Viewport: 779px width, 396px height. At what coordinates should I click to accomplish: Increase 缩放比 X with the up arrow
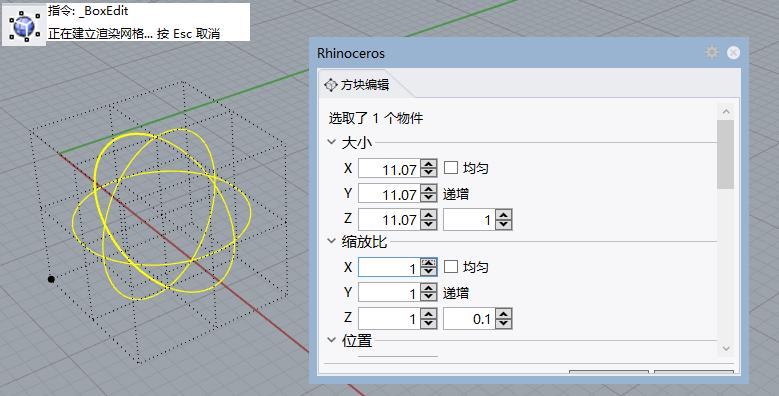click(x=428, y=262)
